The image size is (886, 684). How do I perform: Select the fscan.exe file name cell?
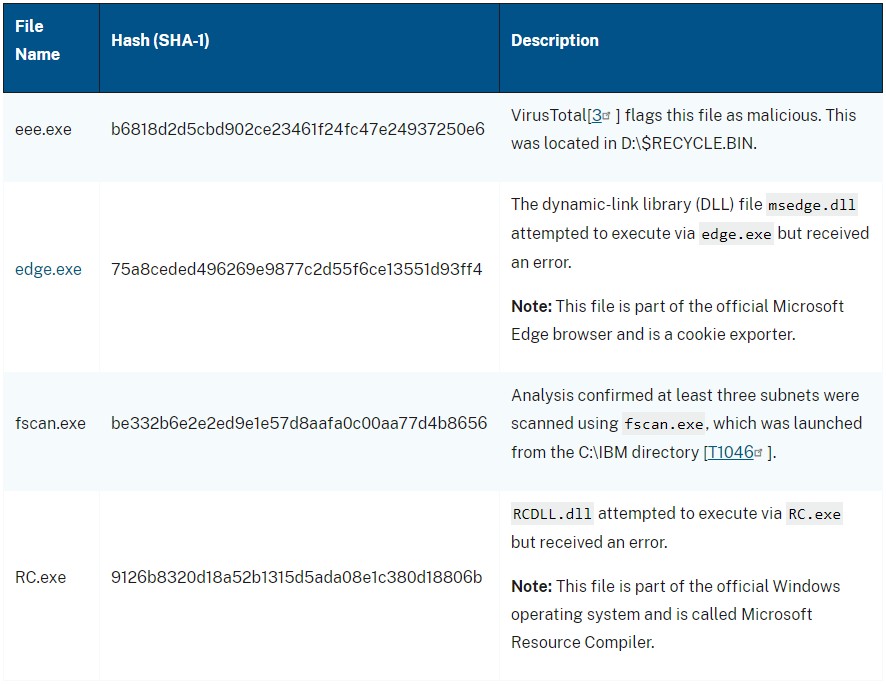[x=50, y=423]
